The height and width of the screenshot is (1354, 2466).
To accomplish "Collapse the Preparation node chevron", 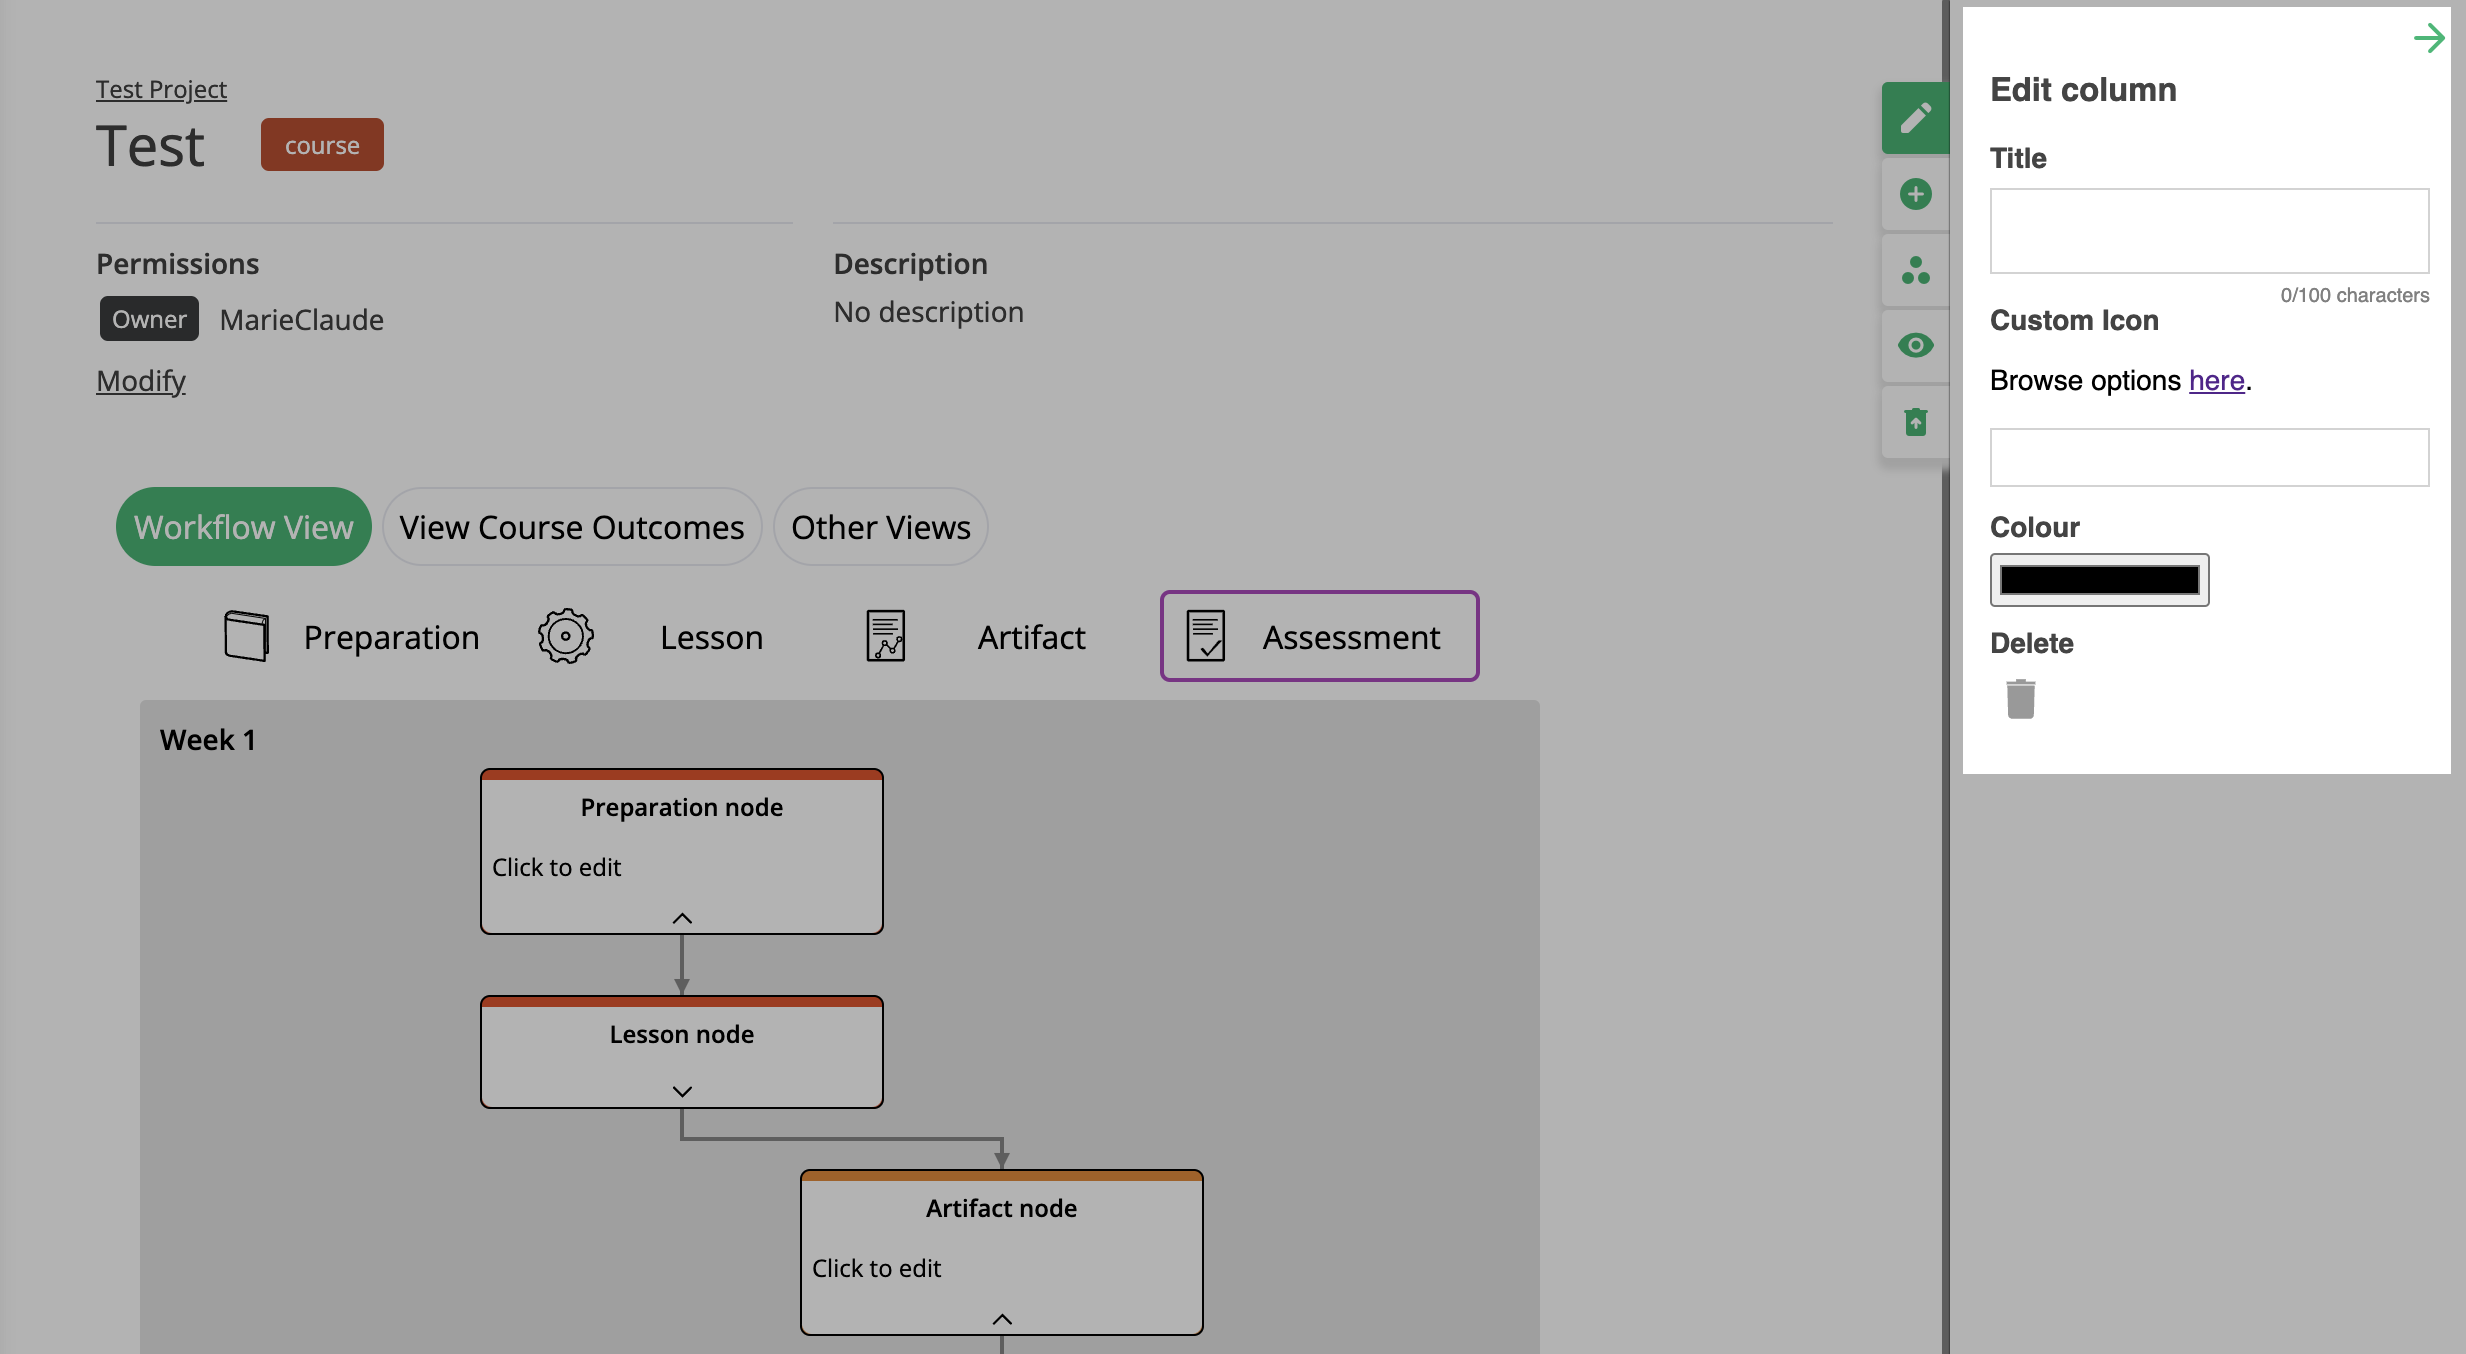I will pos(682,918).
